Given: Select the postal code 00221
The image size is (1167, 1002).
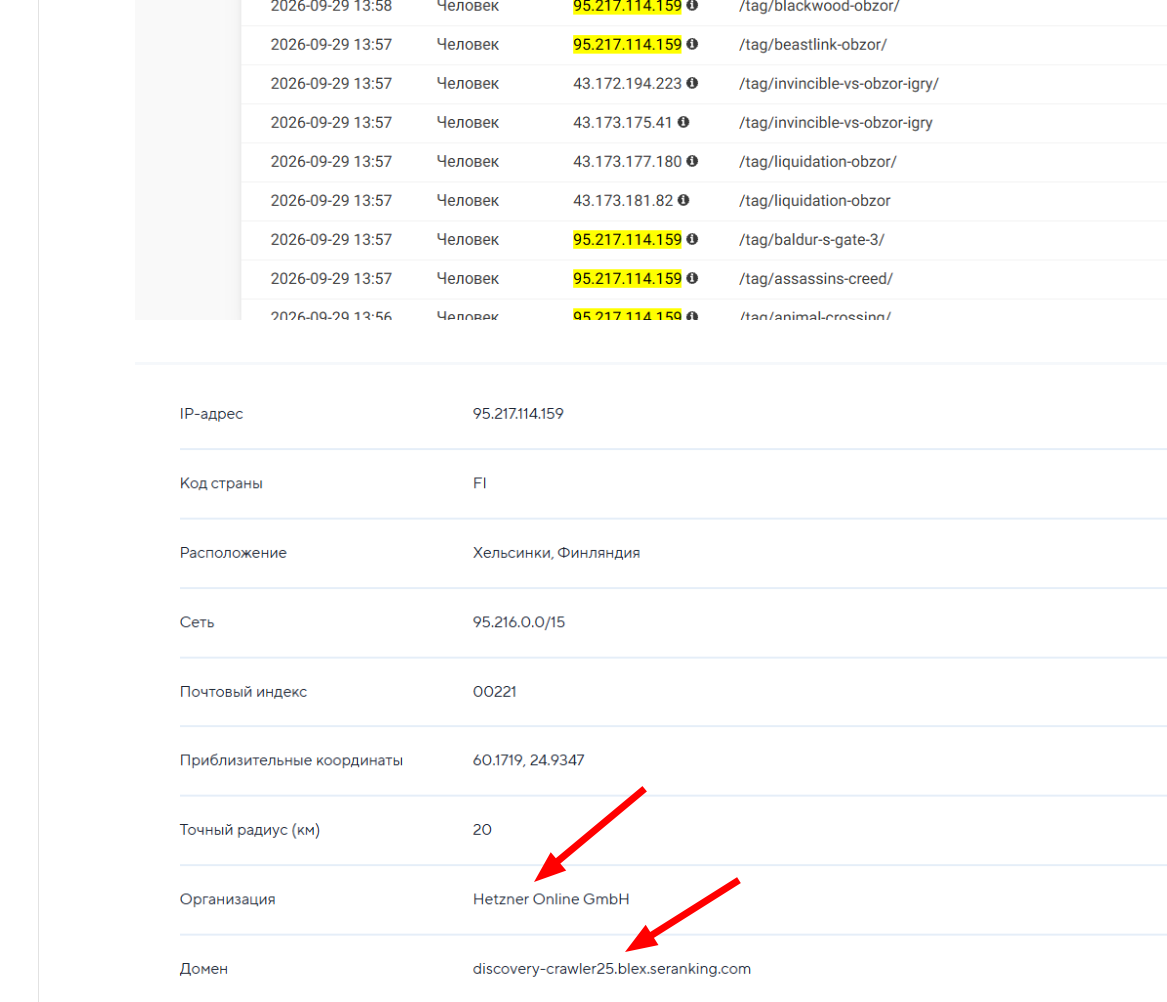Looking at the screenshot, I should pyautogui.click(x=495, y=692).
